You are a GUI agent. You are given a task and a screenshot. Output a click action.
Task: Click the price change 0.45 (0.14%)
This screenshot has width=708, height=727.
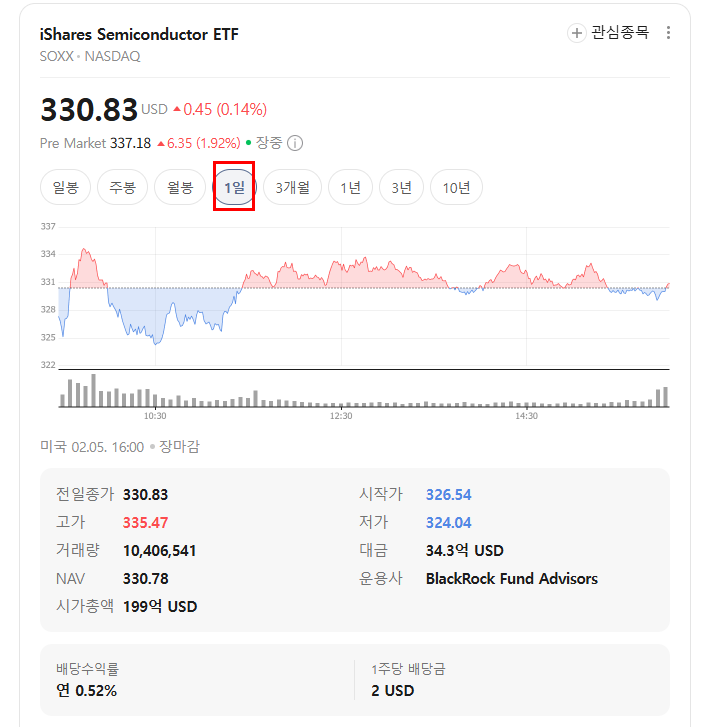[x=220, y=109]
